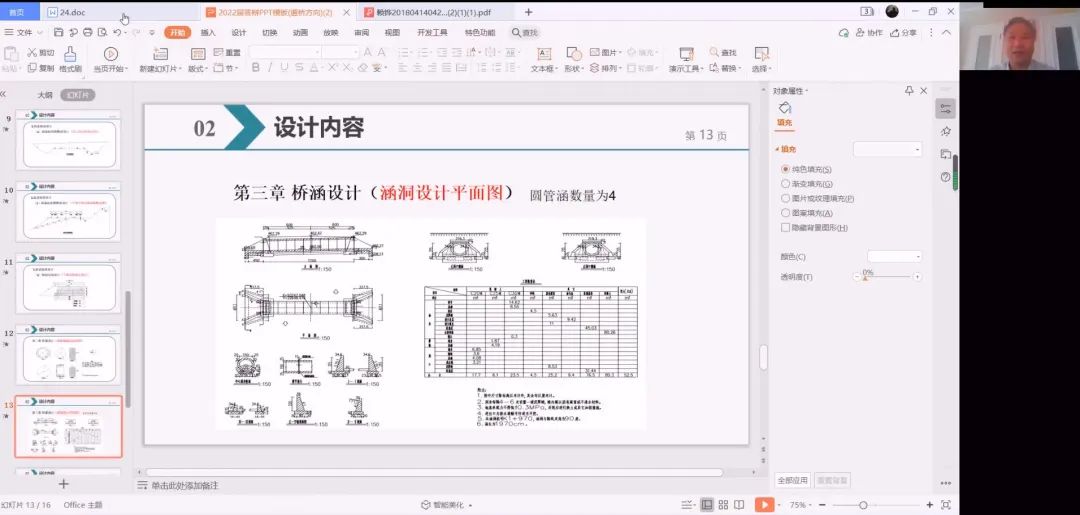Click the Copy (复制) icon
1080x515 pixels.
(32, 68)
